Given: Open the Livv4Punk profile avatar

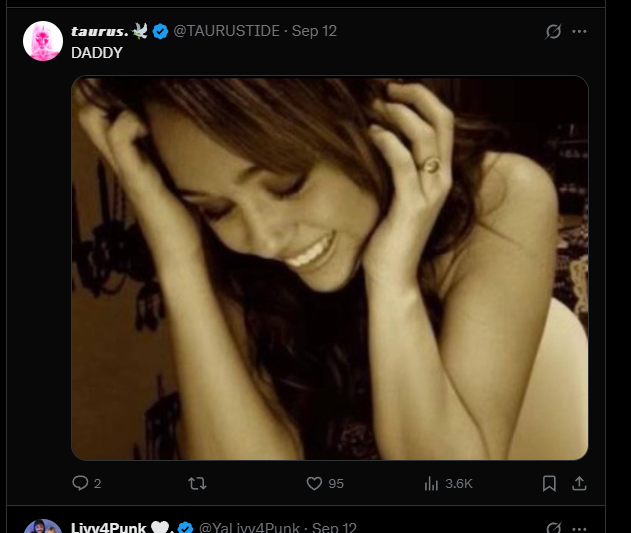Looking at the screenshot, I should (42, 527).
